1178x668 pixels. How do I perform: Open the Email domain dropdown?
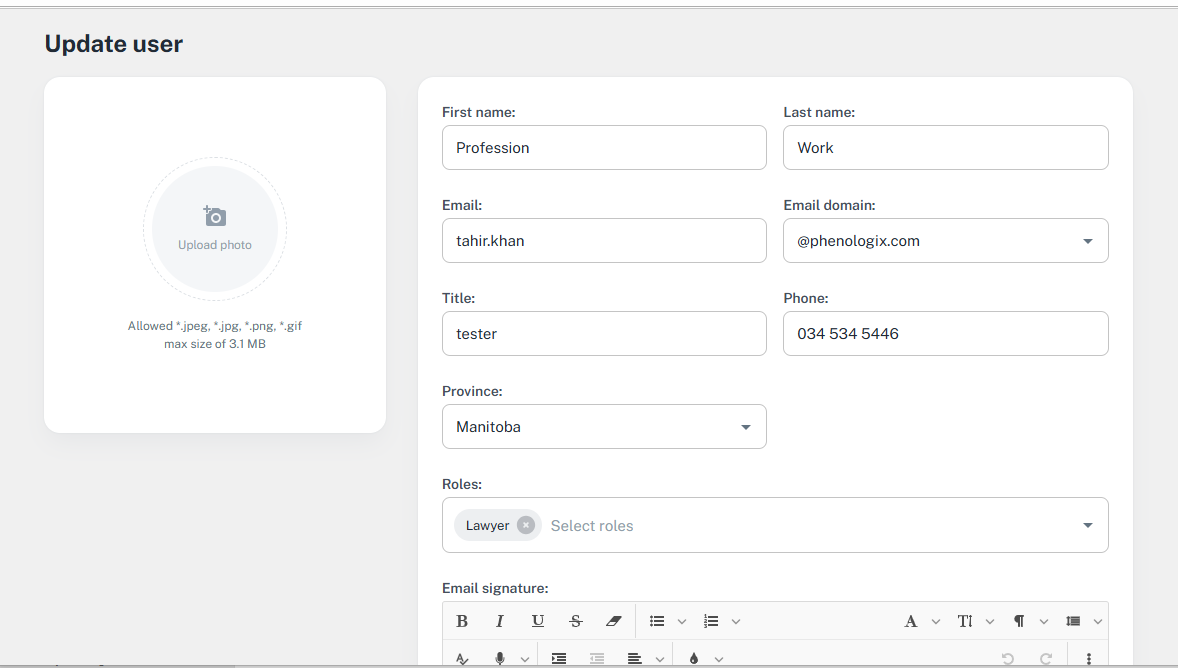tap(1087, 241)
